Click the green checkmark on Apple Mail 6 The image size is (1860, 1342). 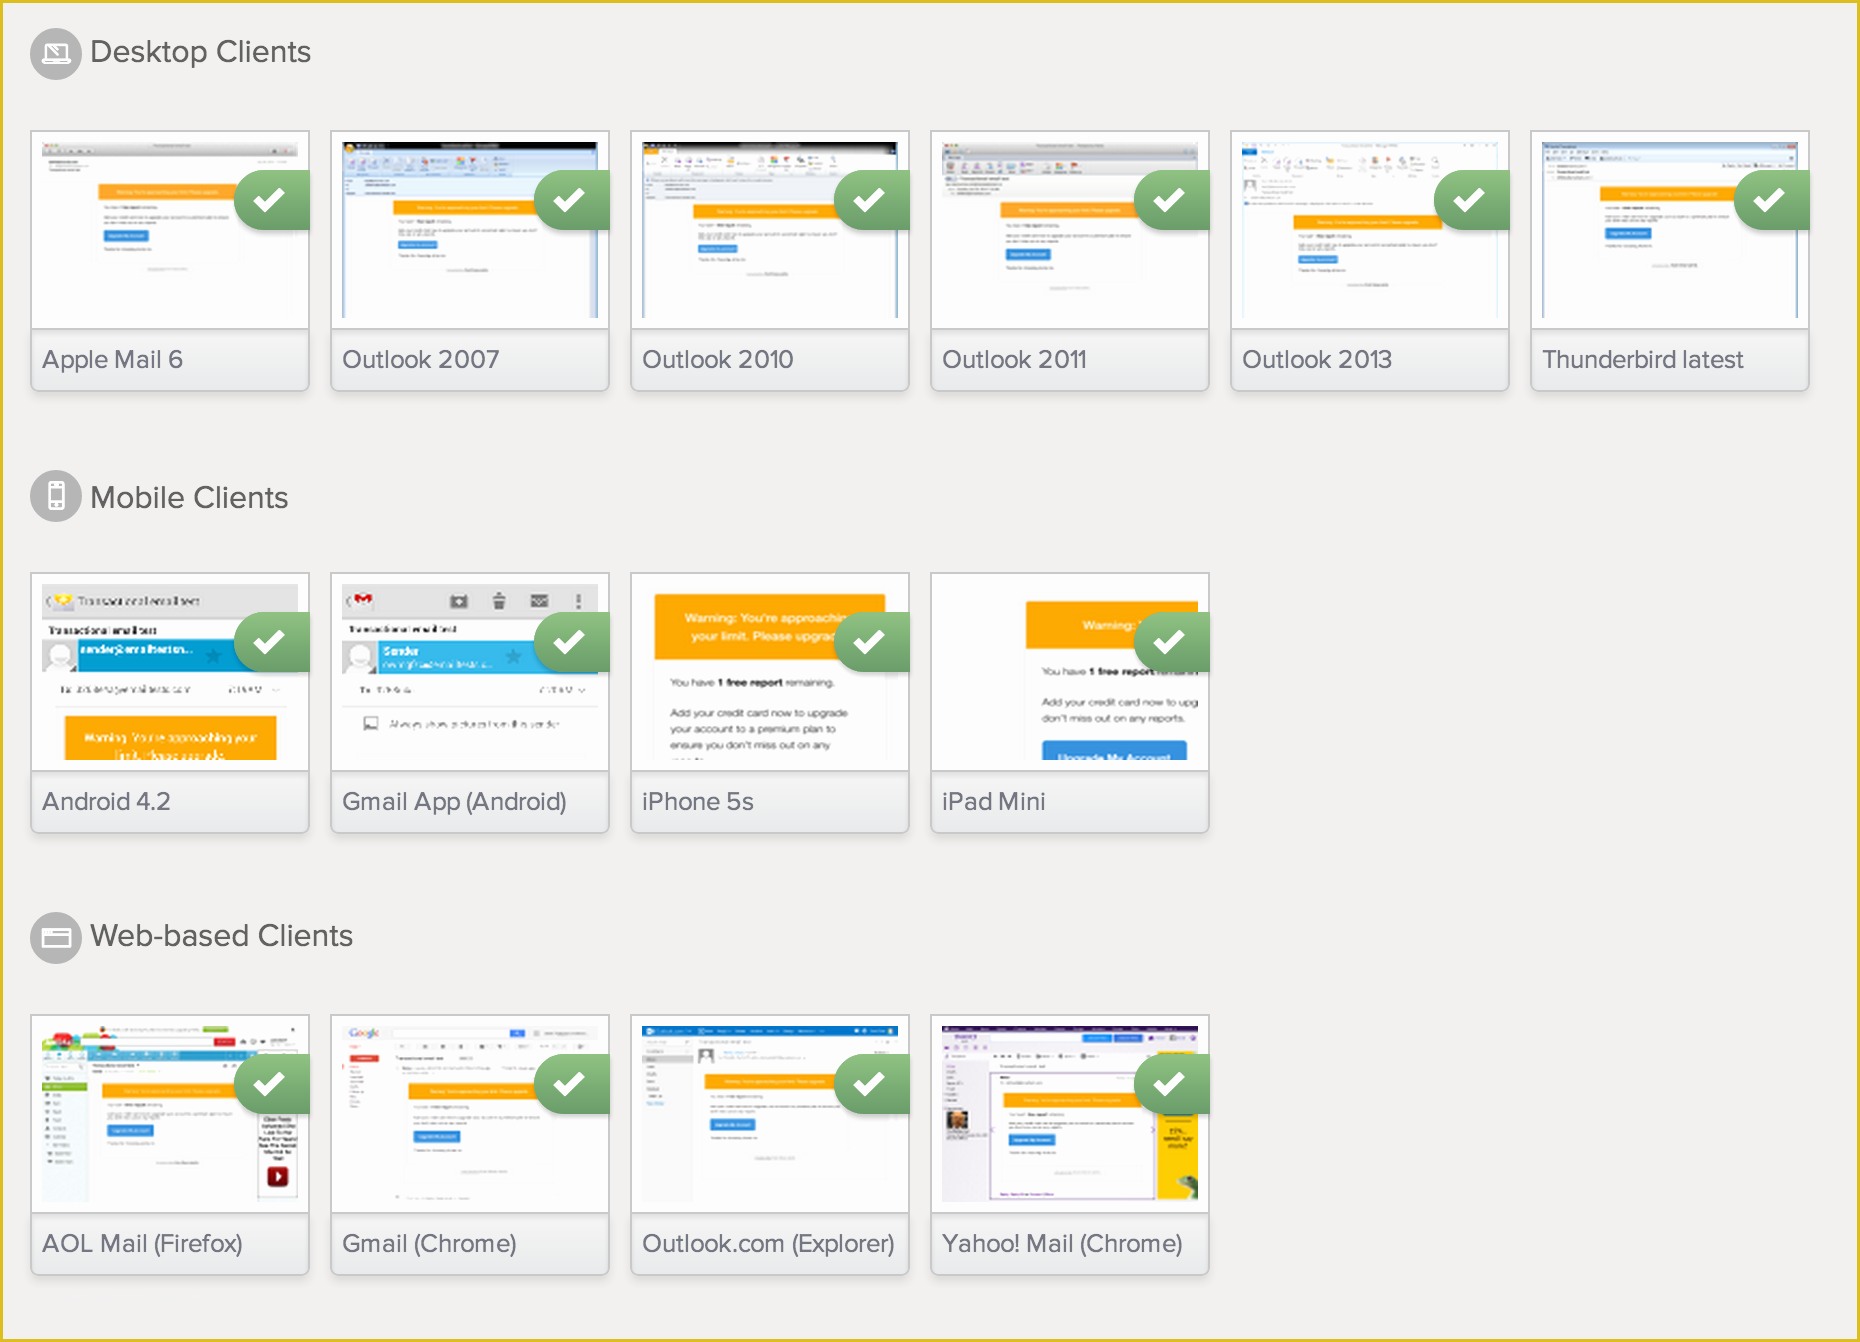(x=272, y=200)
